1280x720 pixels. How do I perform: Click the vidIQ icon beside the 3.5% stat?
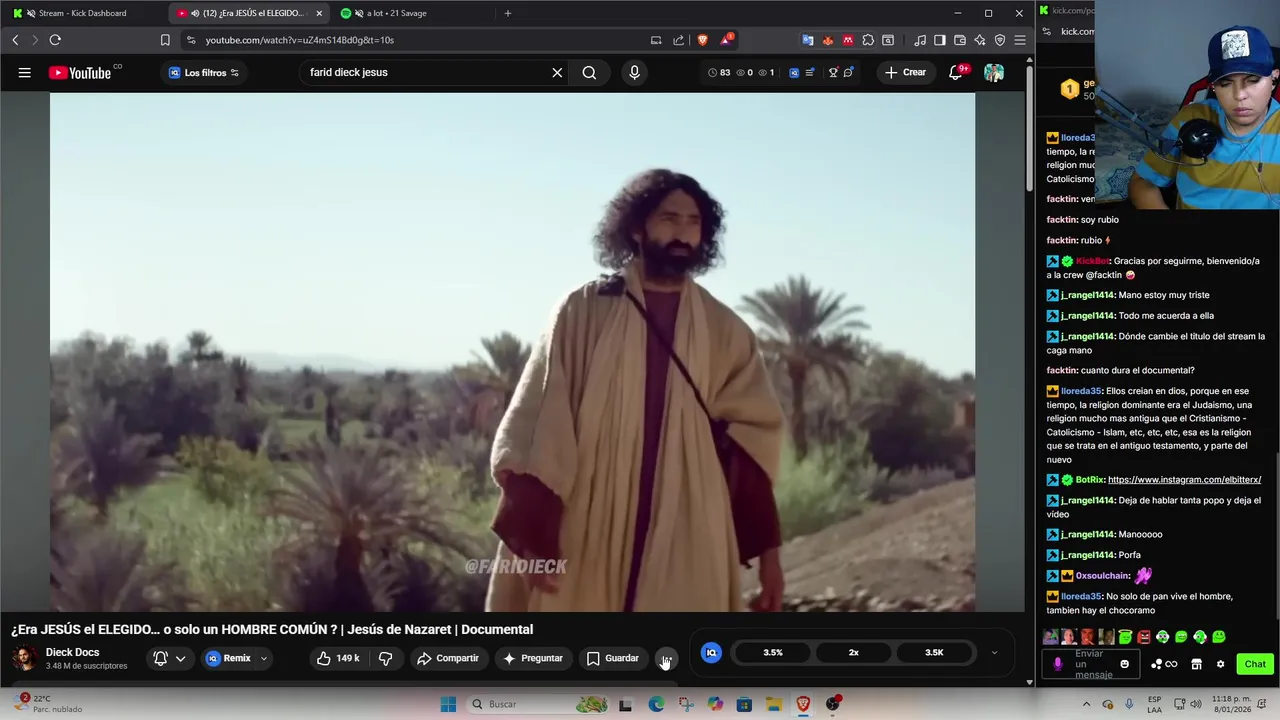coord(711,652)
